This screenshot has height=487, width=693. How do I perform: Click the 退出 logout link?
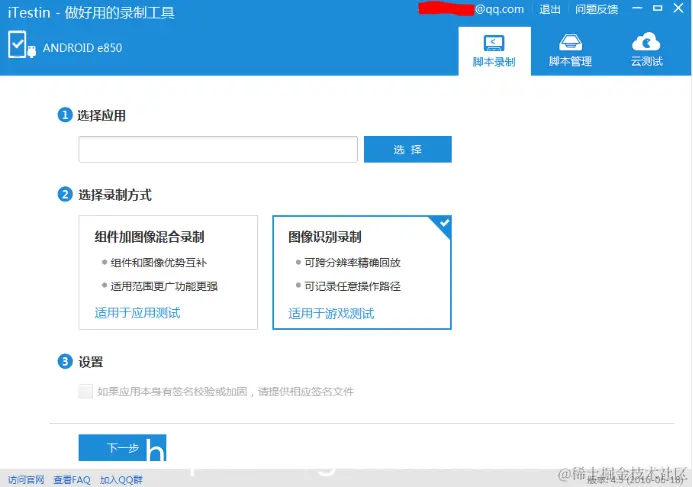coord(550,9)
